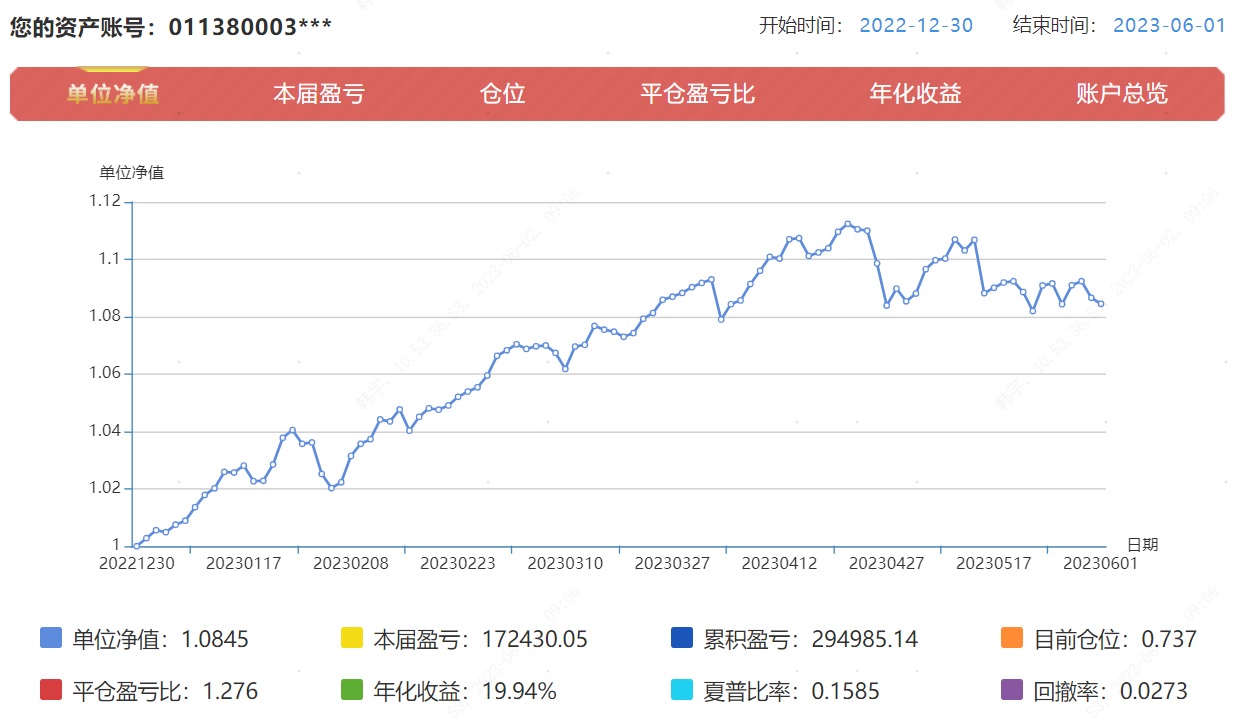Screen dimensions: 1243x719
Task: Select the 仓位 tab
Action: (x=502, y=94)
